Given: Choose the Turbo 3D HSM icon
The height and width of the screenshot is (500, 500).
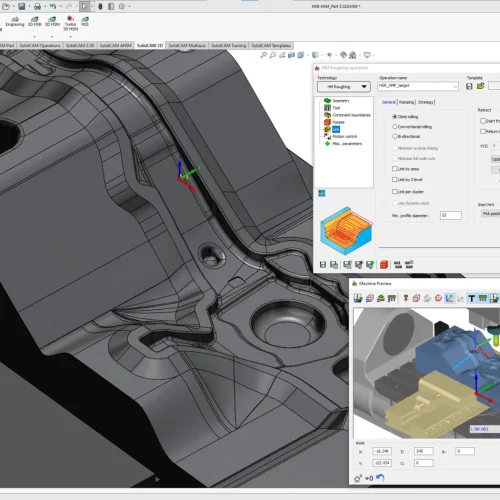Looking at the screenshot, I should pyautogui.click(x=70, y=23).
